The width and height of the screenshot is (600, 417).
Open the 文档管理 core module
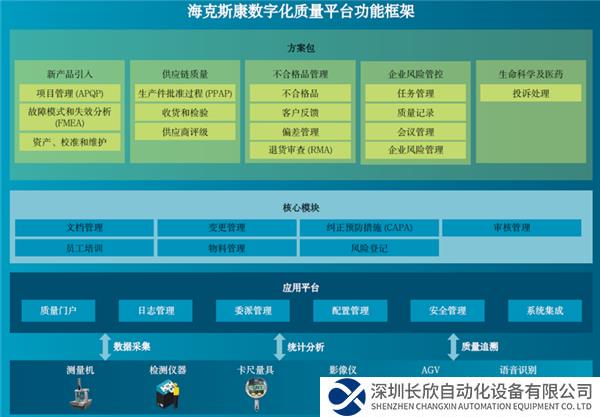coord(84,228)
